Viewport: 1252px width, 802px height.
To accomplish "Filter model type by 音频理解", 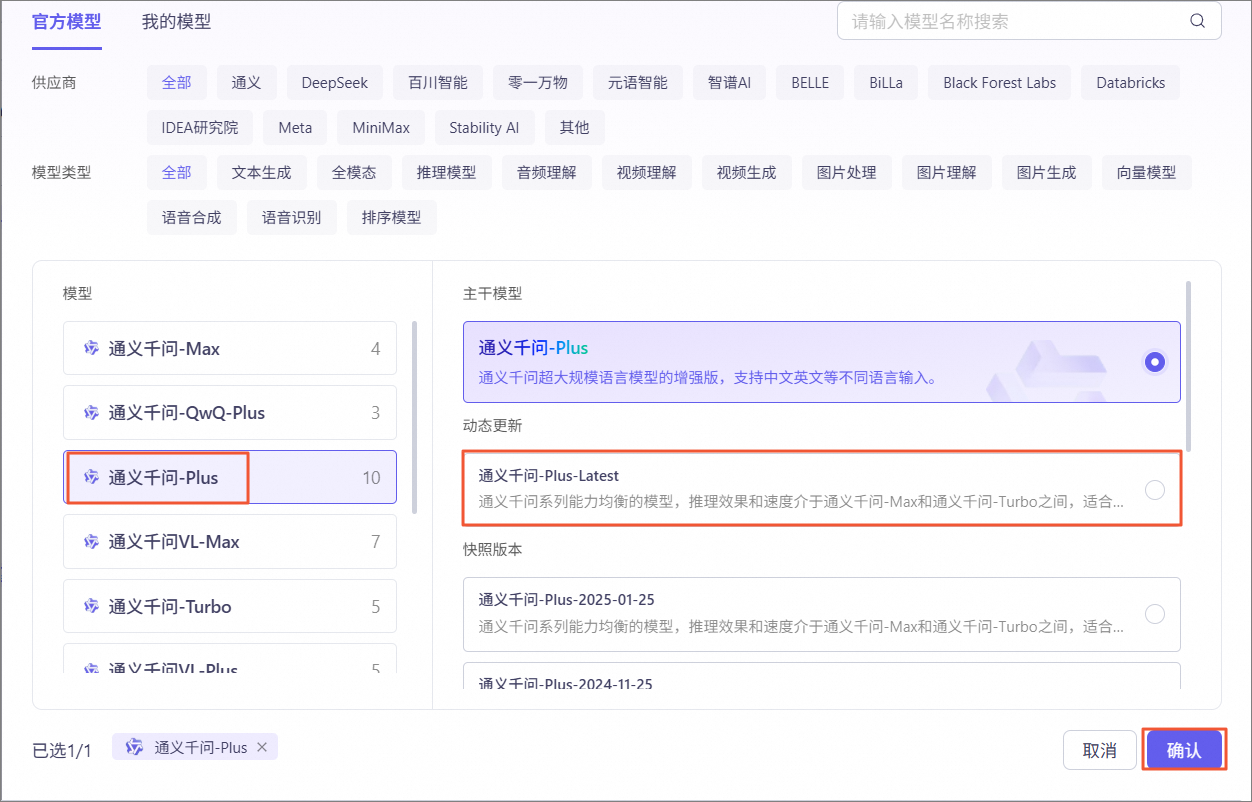I will tap(547, 173).
